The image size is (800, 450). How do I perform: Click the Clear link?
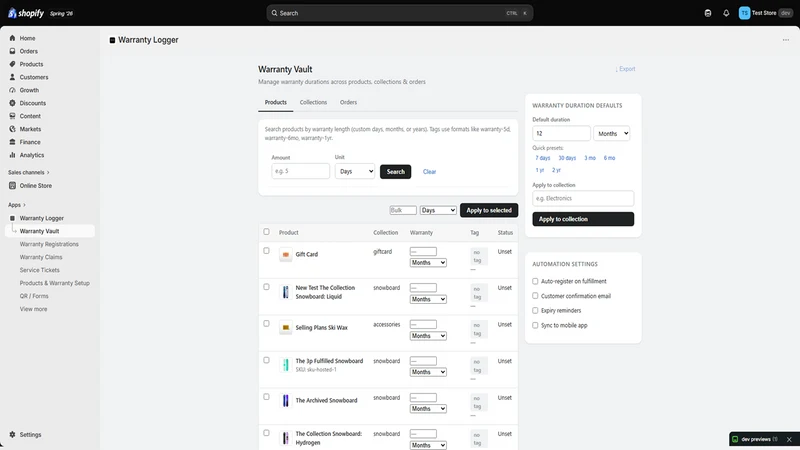pyautogui.click(x=430, y=172)
